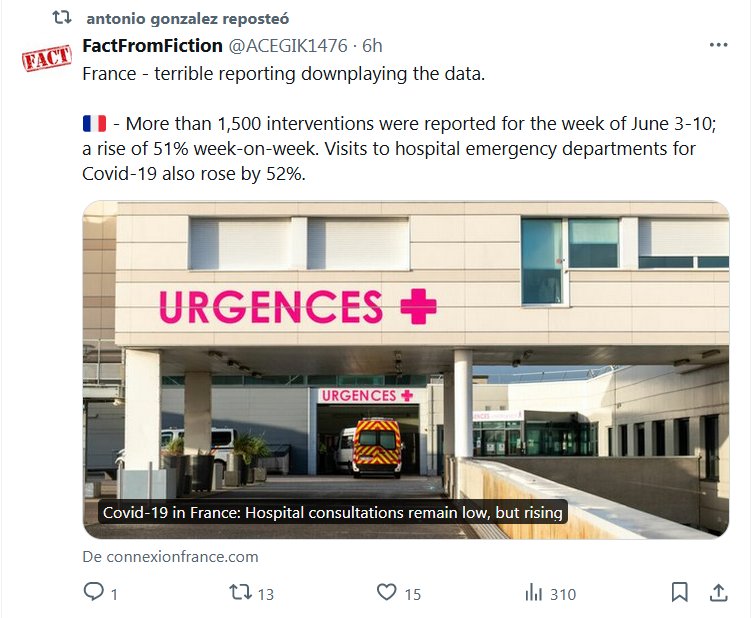The width and height of the screenshot is (754, 618).
Task: Open the FactFromFiction display name
Action: [152, 46]
